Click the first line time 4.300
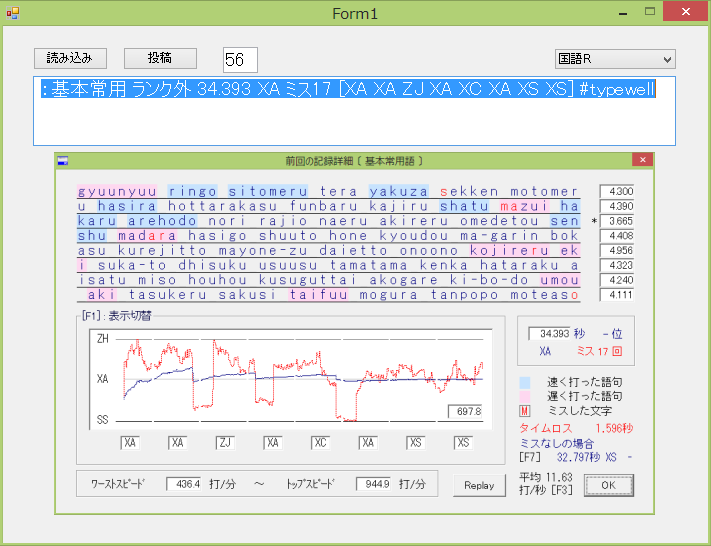 tap(617, 191)
